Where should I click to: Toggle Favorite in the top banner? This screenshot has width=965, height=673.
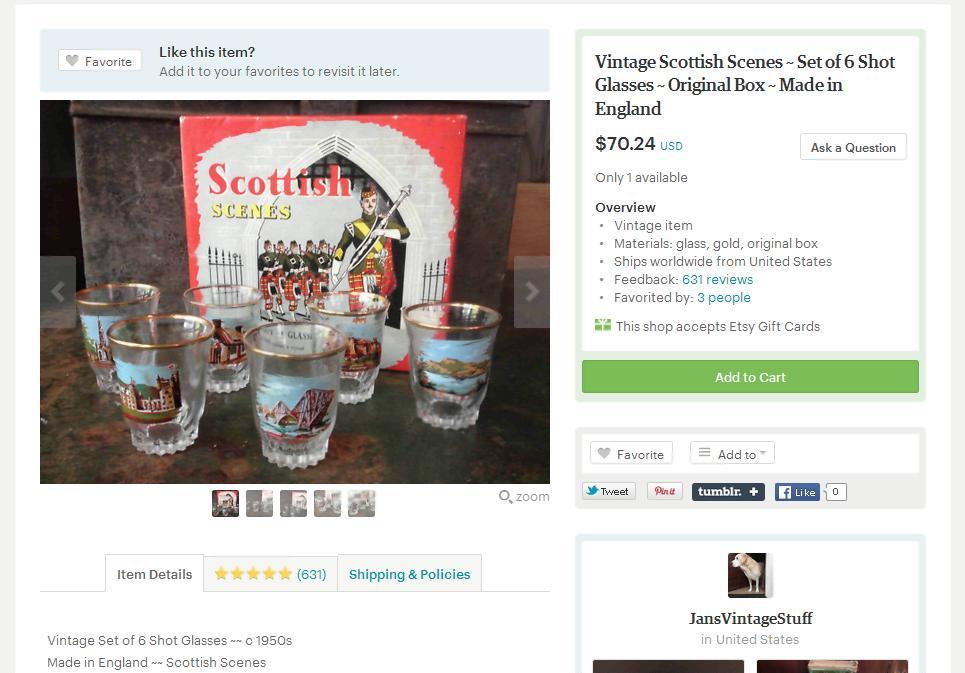coord(100,61)
